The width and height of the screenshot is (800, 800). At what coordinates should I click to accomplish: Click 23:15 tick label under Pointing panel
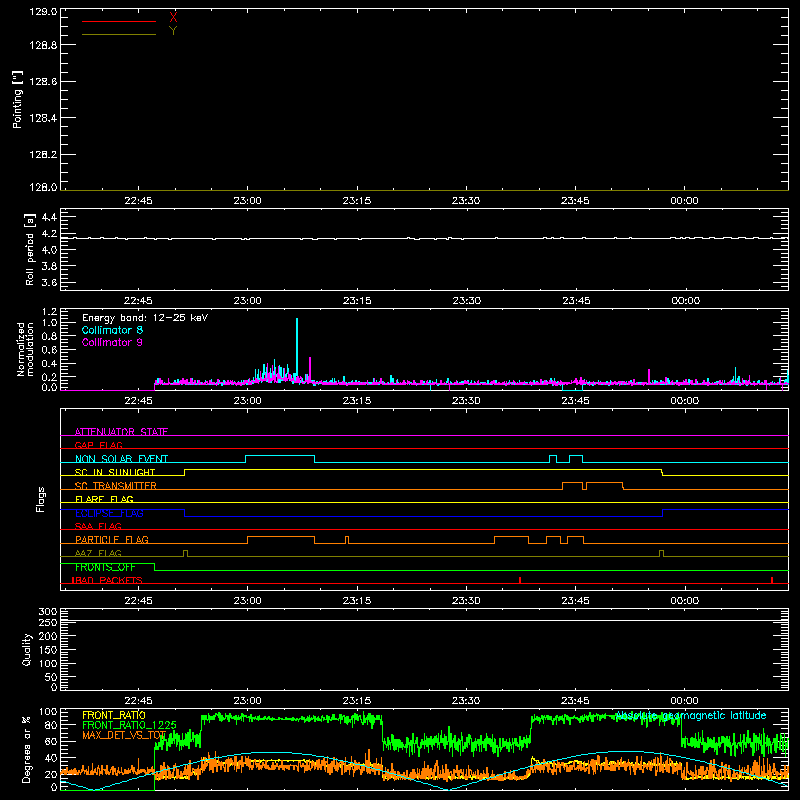(x=357, y=201)
